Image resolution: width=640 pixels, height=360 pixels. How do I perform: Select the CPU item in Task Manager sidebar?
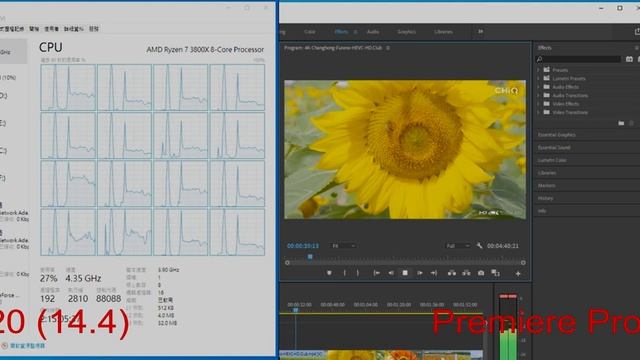tap(13, 51)
